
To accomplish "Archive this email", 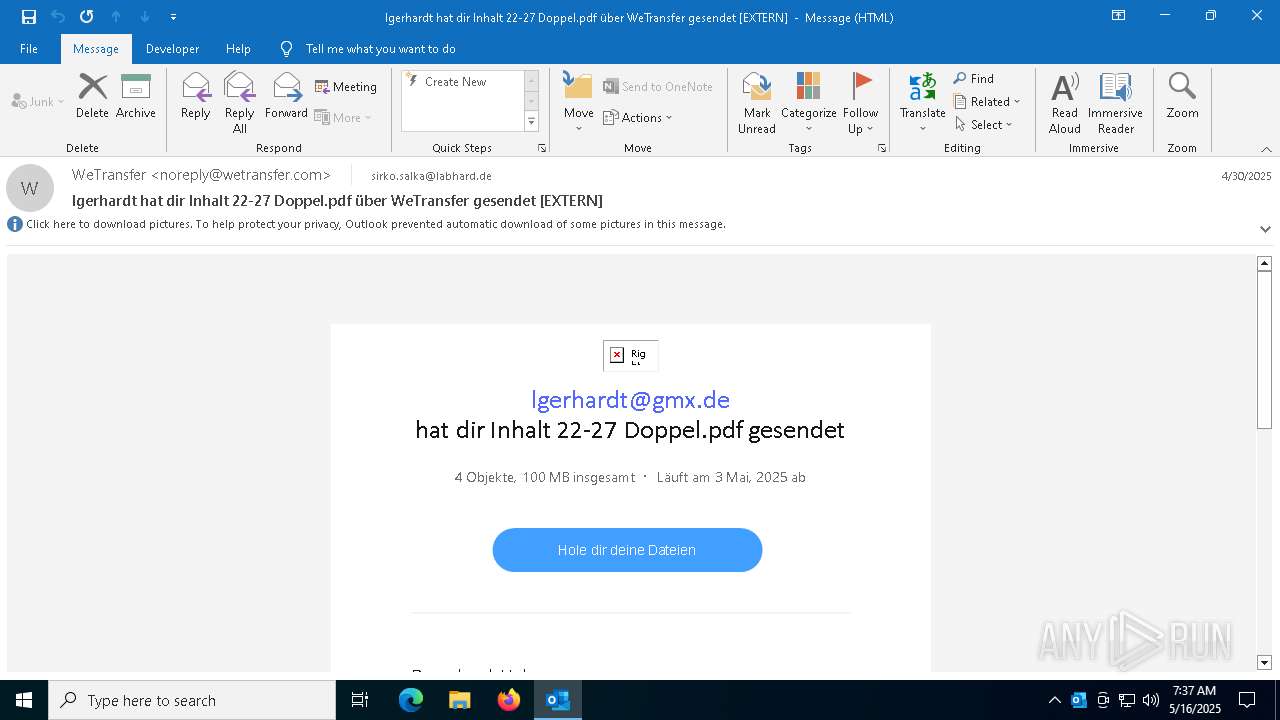I will pos(136,96).
